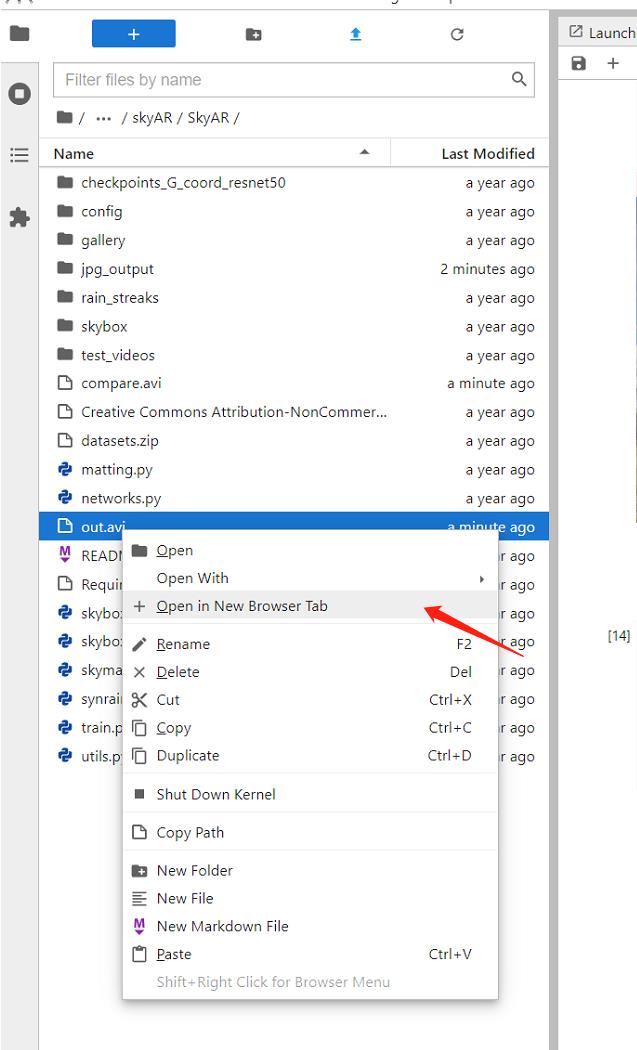Viewport: 637px width, 1050px height.
Task: Select the test_videos folder
Action: [x=293, y=355]
